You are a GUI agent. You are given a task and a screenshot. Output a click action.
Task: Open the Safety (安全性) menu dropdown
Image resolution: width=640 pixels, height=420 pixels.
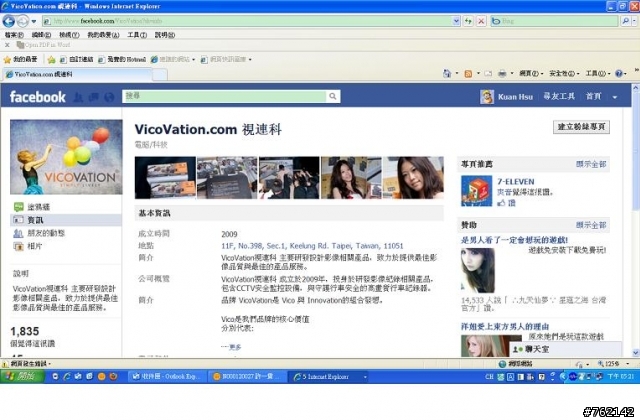(563, 73)
